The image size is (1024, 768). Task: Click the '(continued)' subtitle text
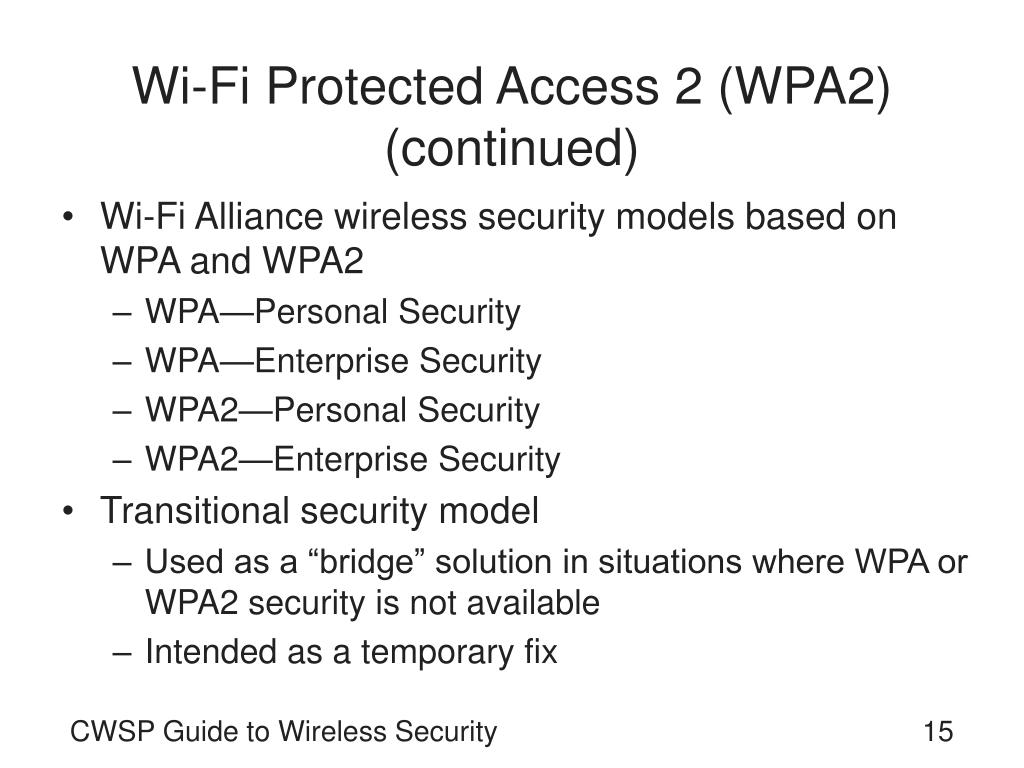click(511, 148)
